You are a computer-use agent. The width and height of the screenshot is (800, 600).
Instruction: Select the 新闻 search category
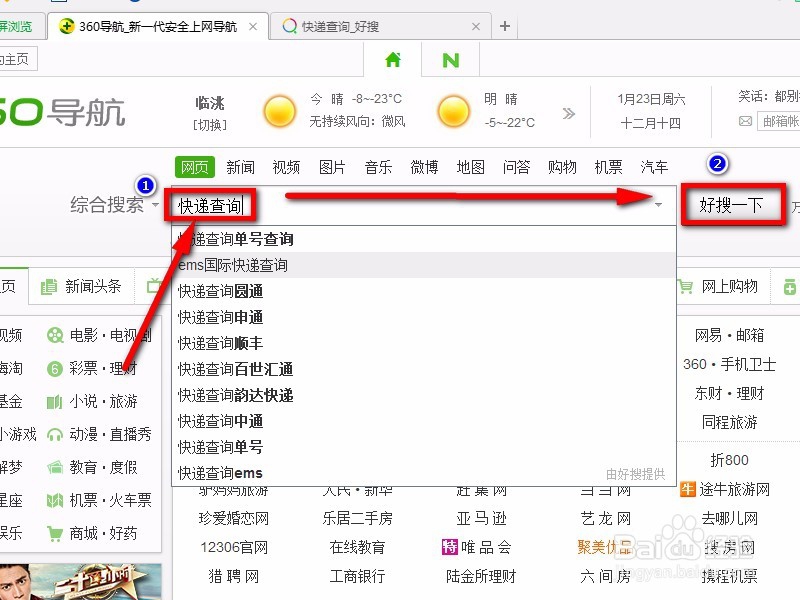point(240,167)
